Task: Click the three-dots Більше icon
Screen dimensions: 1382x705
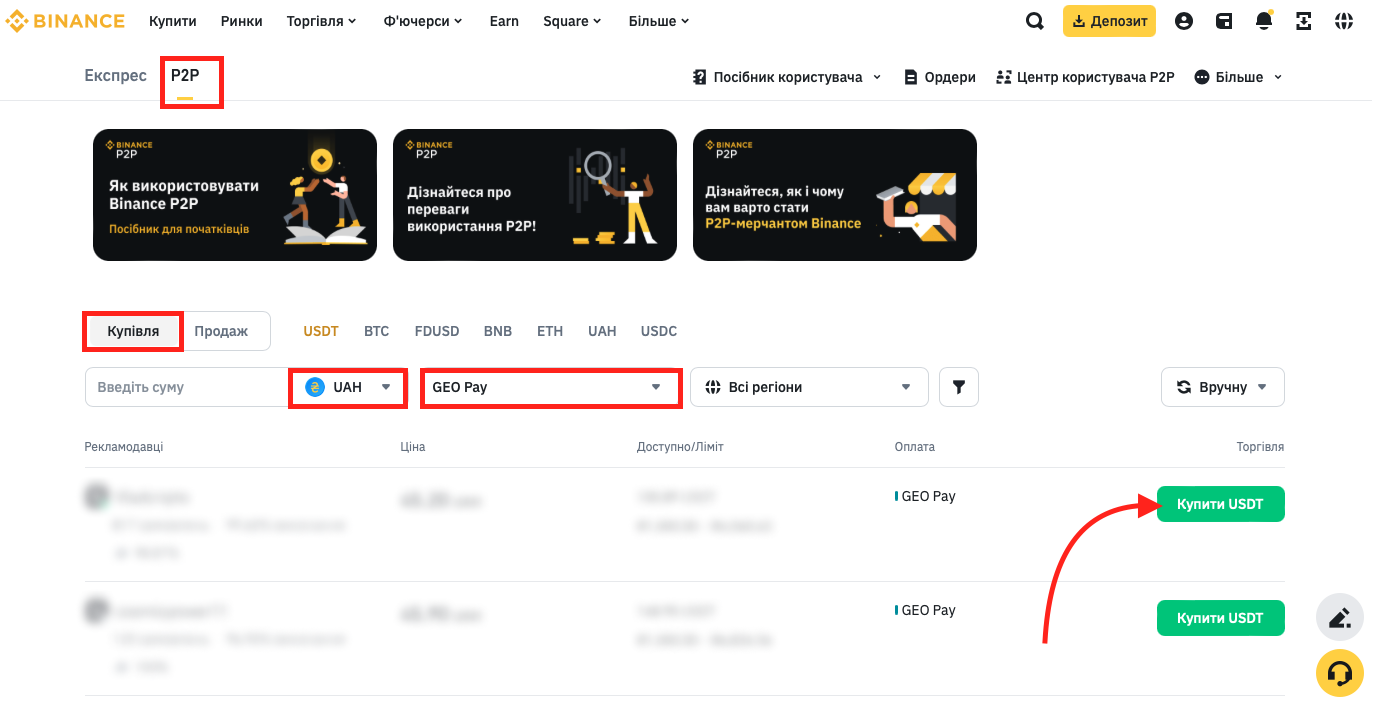Action: pyautogui.click(x=1202, y=77)
